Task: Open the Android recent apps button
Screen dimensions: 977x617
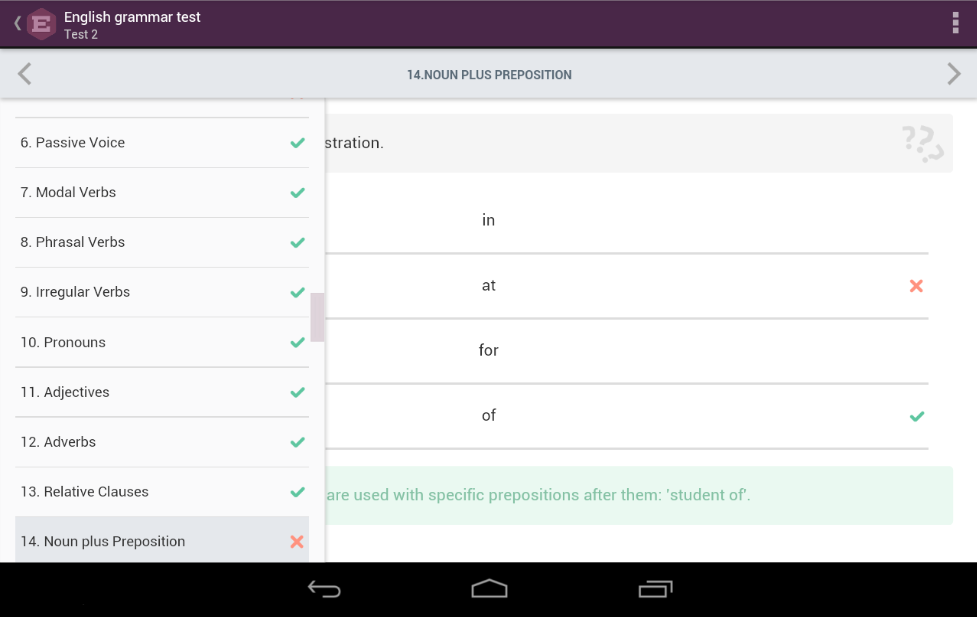Action: (x=655, y=589)
